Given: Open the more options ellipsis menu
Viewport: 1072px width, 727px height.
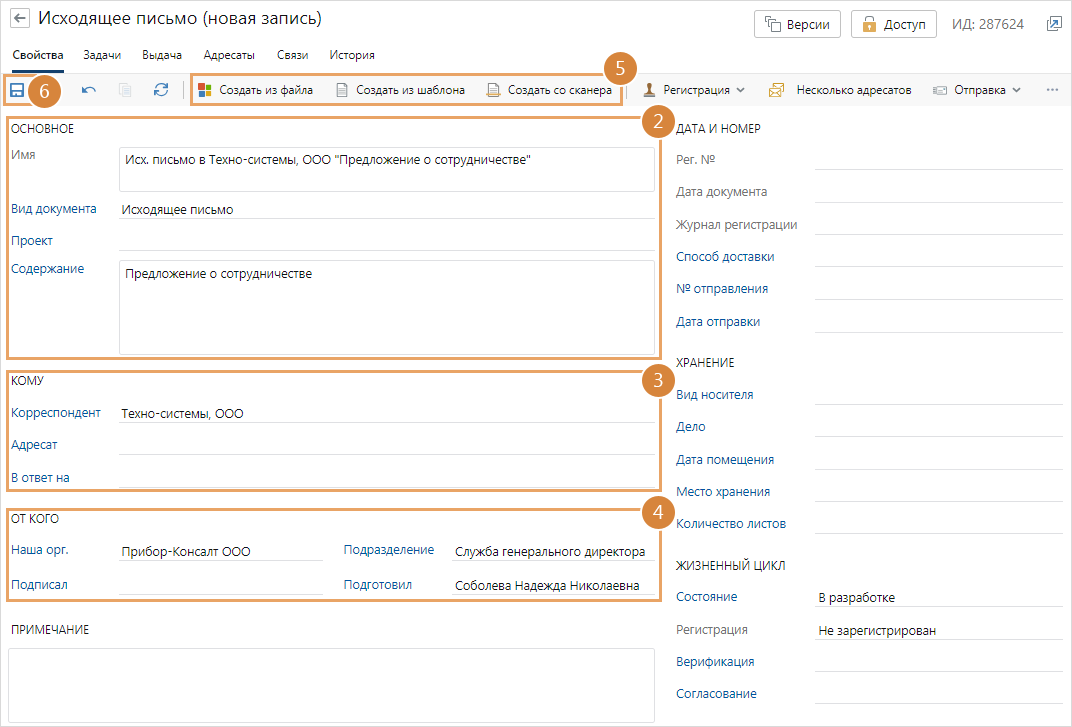Looking at the screenshot, I should coord(1052,90).
